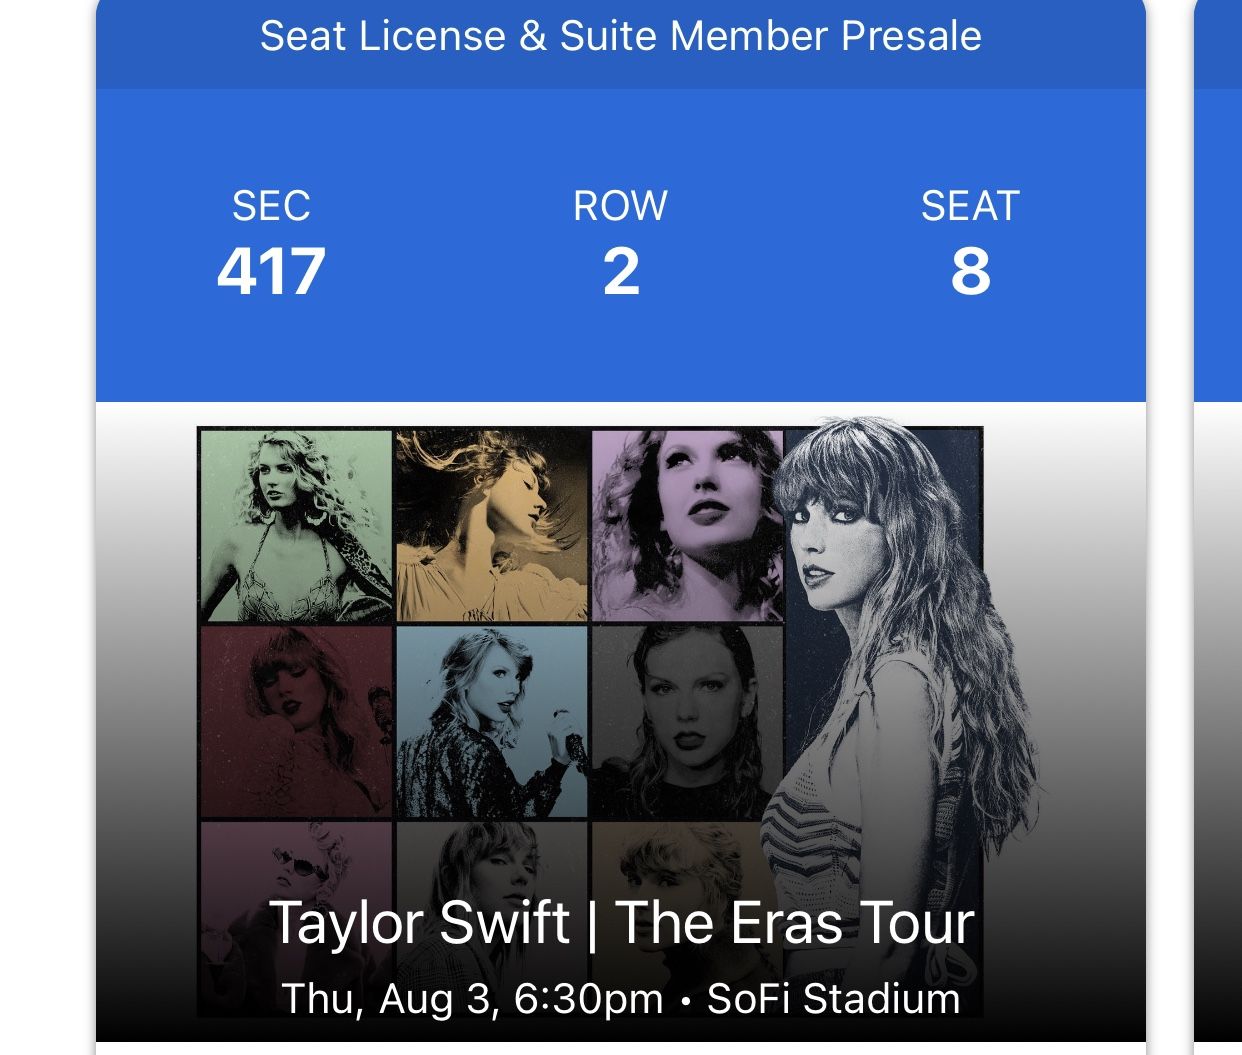Open the Seat License & Suite Member Presale header
The width and height of the screenshot is (1242, 1055).
[x=620, y=36]
